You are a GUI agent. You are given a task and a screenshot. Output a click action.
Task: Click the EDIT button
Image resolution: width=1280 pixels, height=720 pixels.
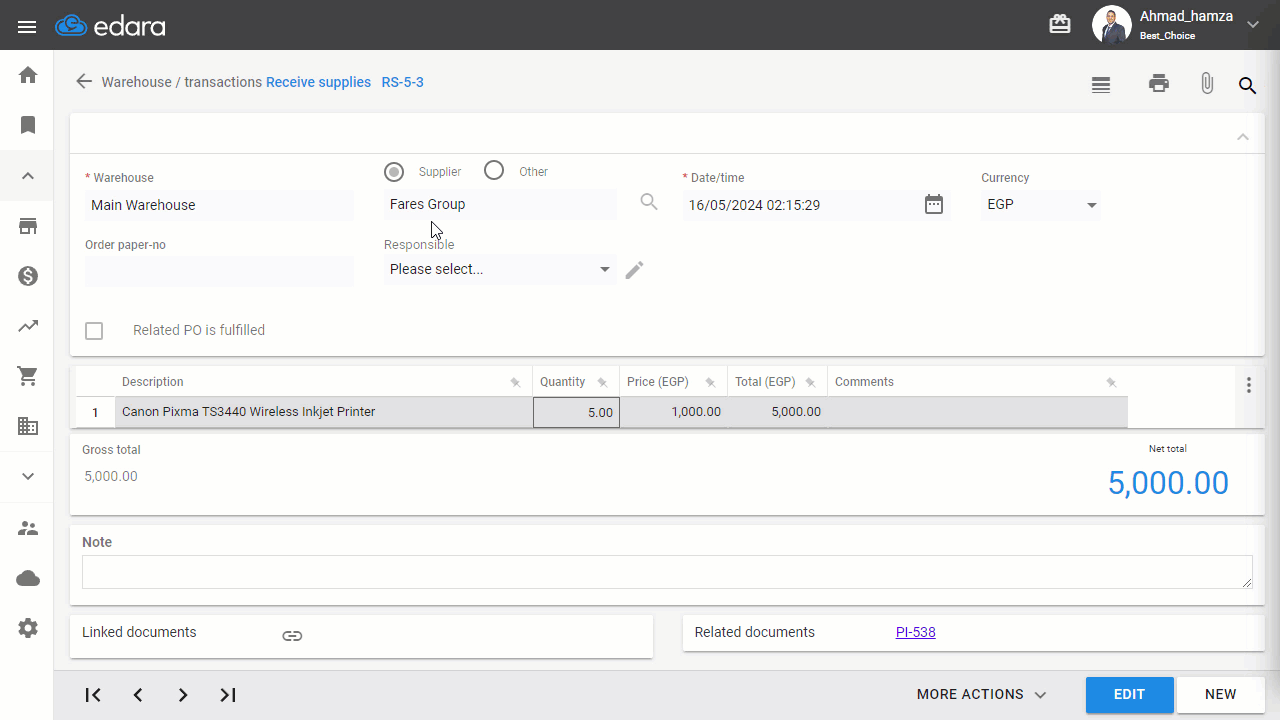click(x=1130, y=695)
